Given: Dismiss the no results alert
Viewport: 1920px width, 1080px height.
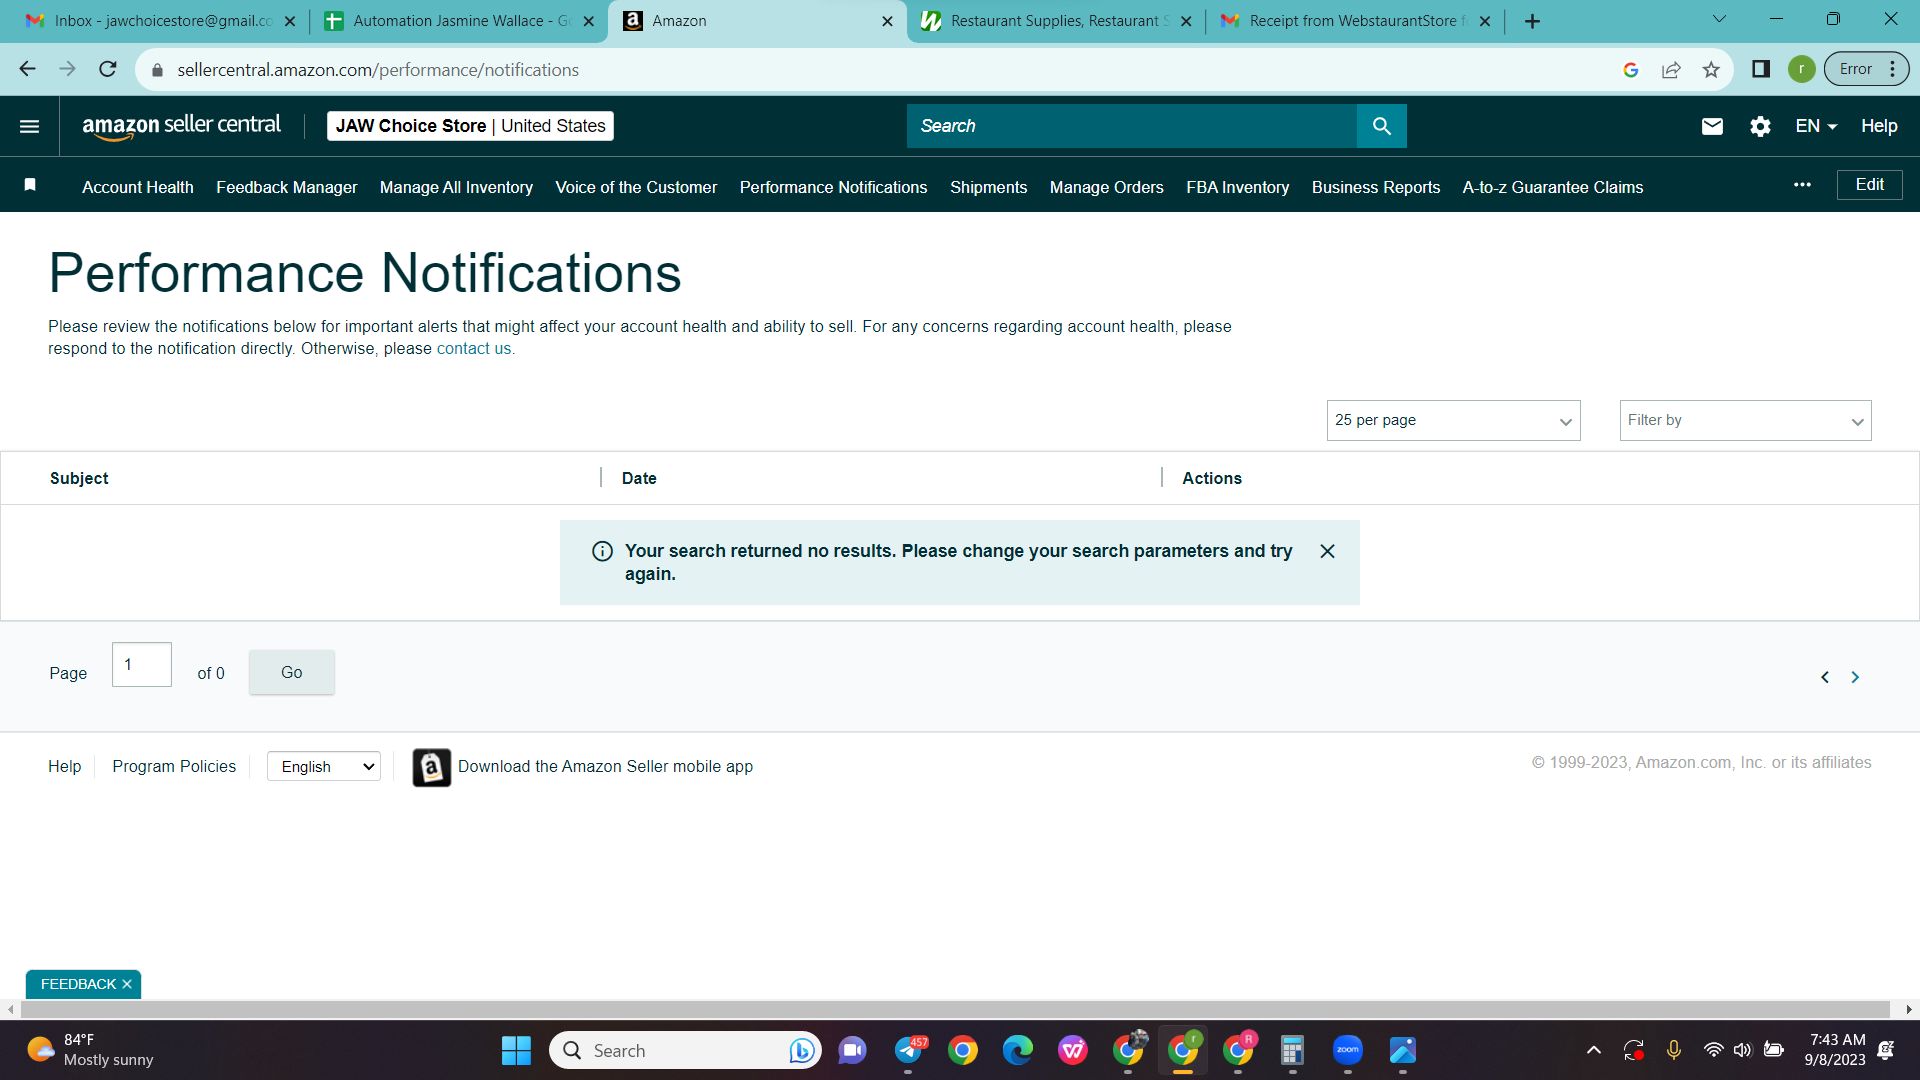Looking at the screenshot, I should pyautogui.click(x=1327, y=551).
